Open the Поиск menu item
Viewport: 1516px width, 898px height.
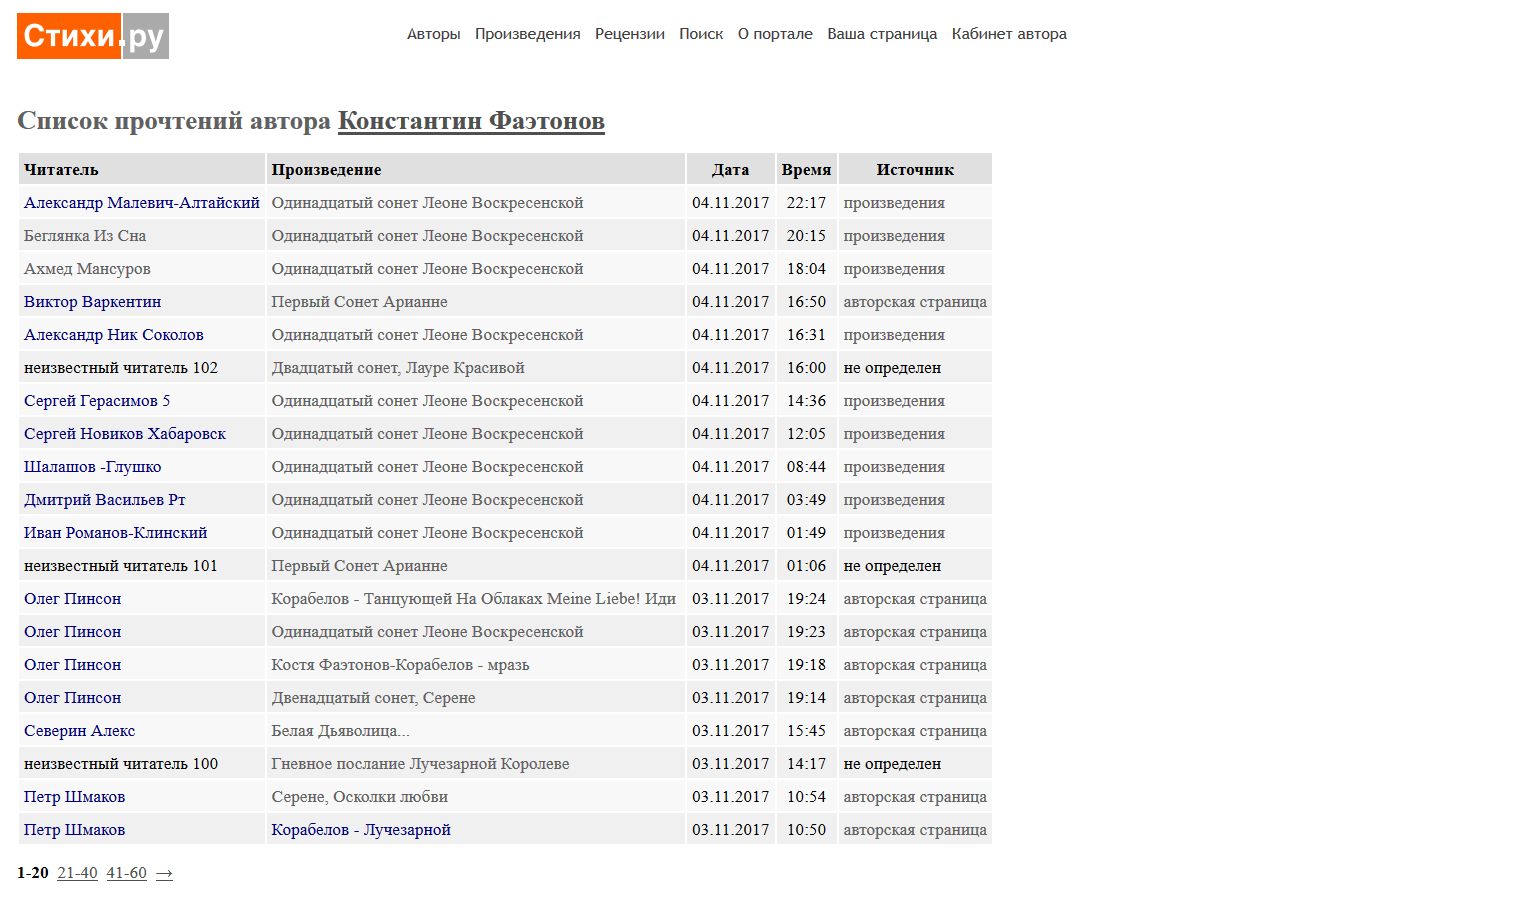tap(701, 34)
